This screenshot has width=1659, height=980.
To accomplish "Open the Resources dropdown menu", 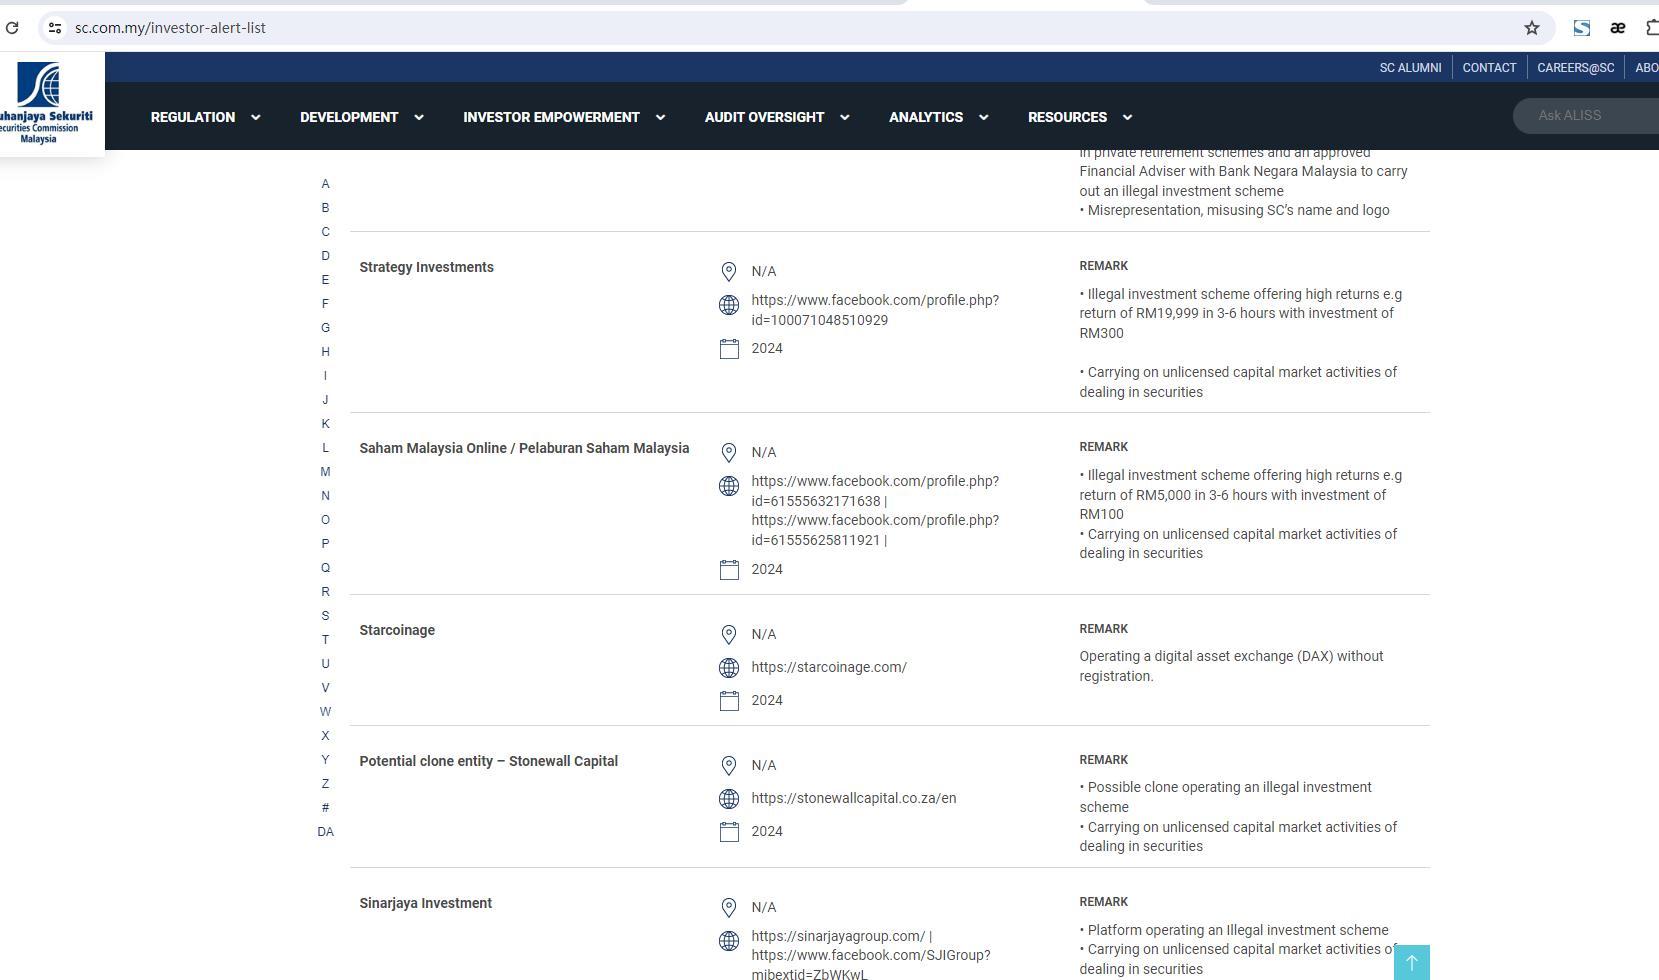I will 1079,117.
